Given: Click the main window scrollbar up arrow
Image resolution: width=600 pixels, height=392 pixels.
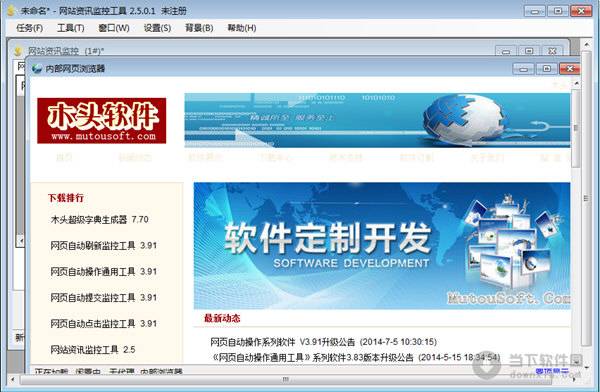Looking at the screenshot, I should tap(587, 45).
